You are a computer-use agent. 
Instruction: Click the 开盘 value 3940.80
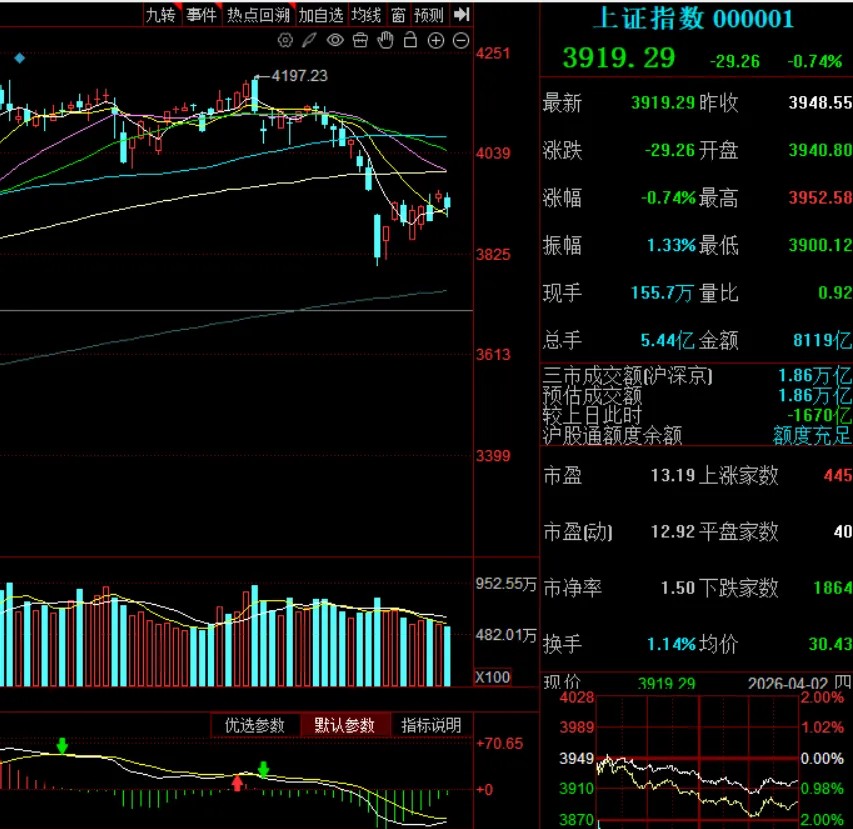pos(820,150)
